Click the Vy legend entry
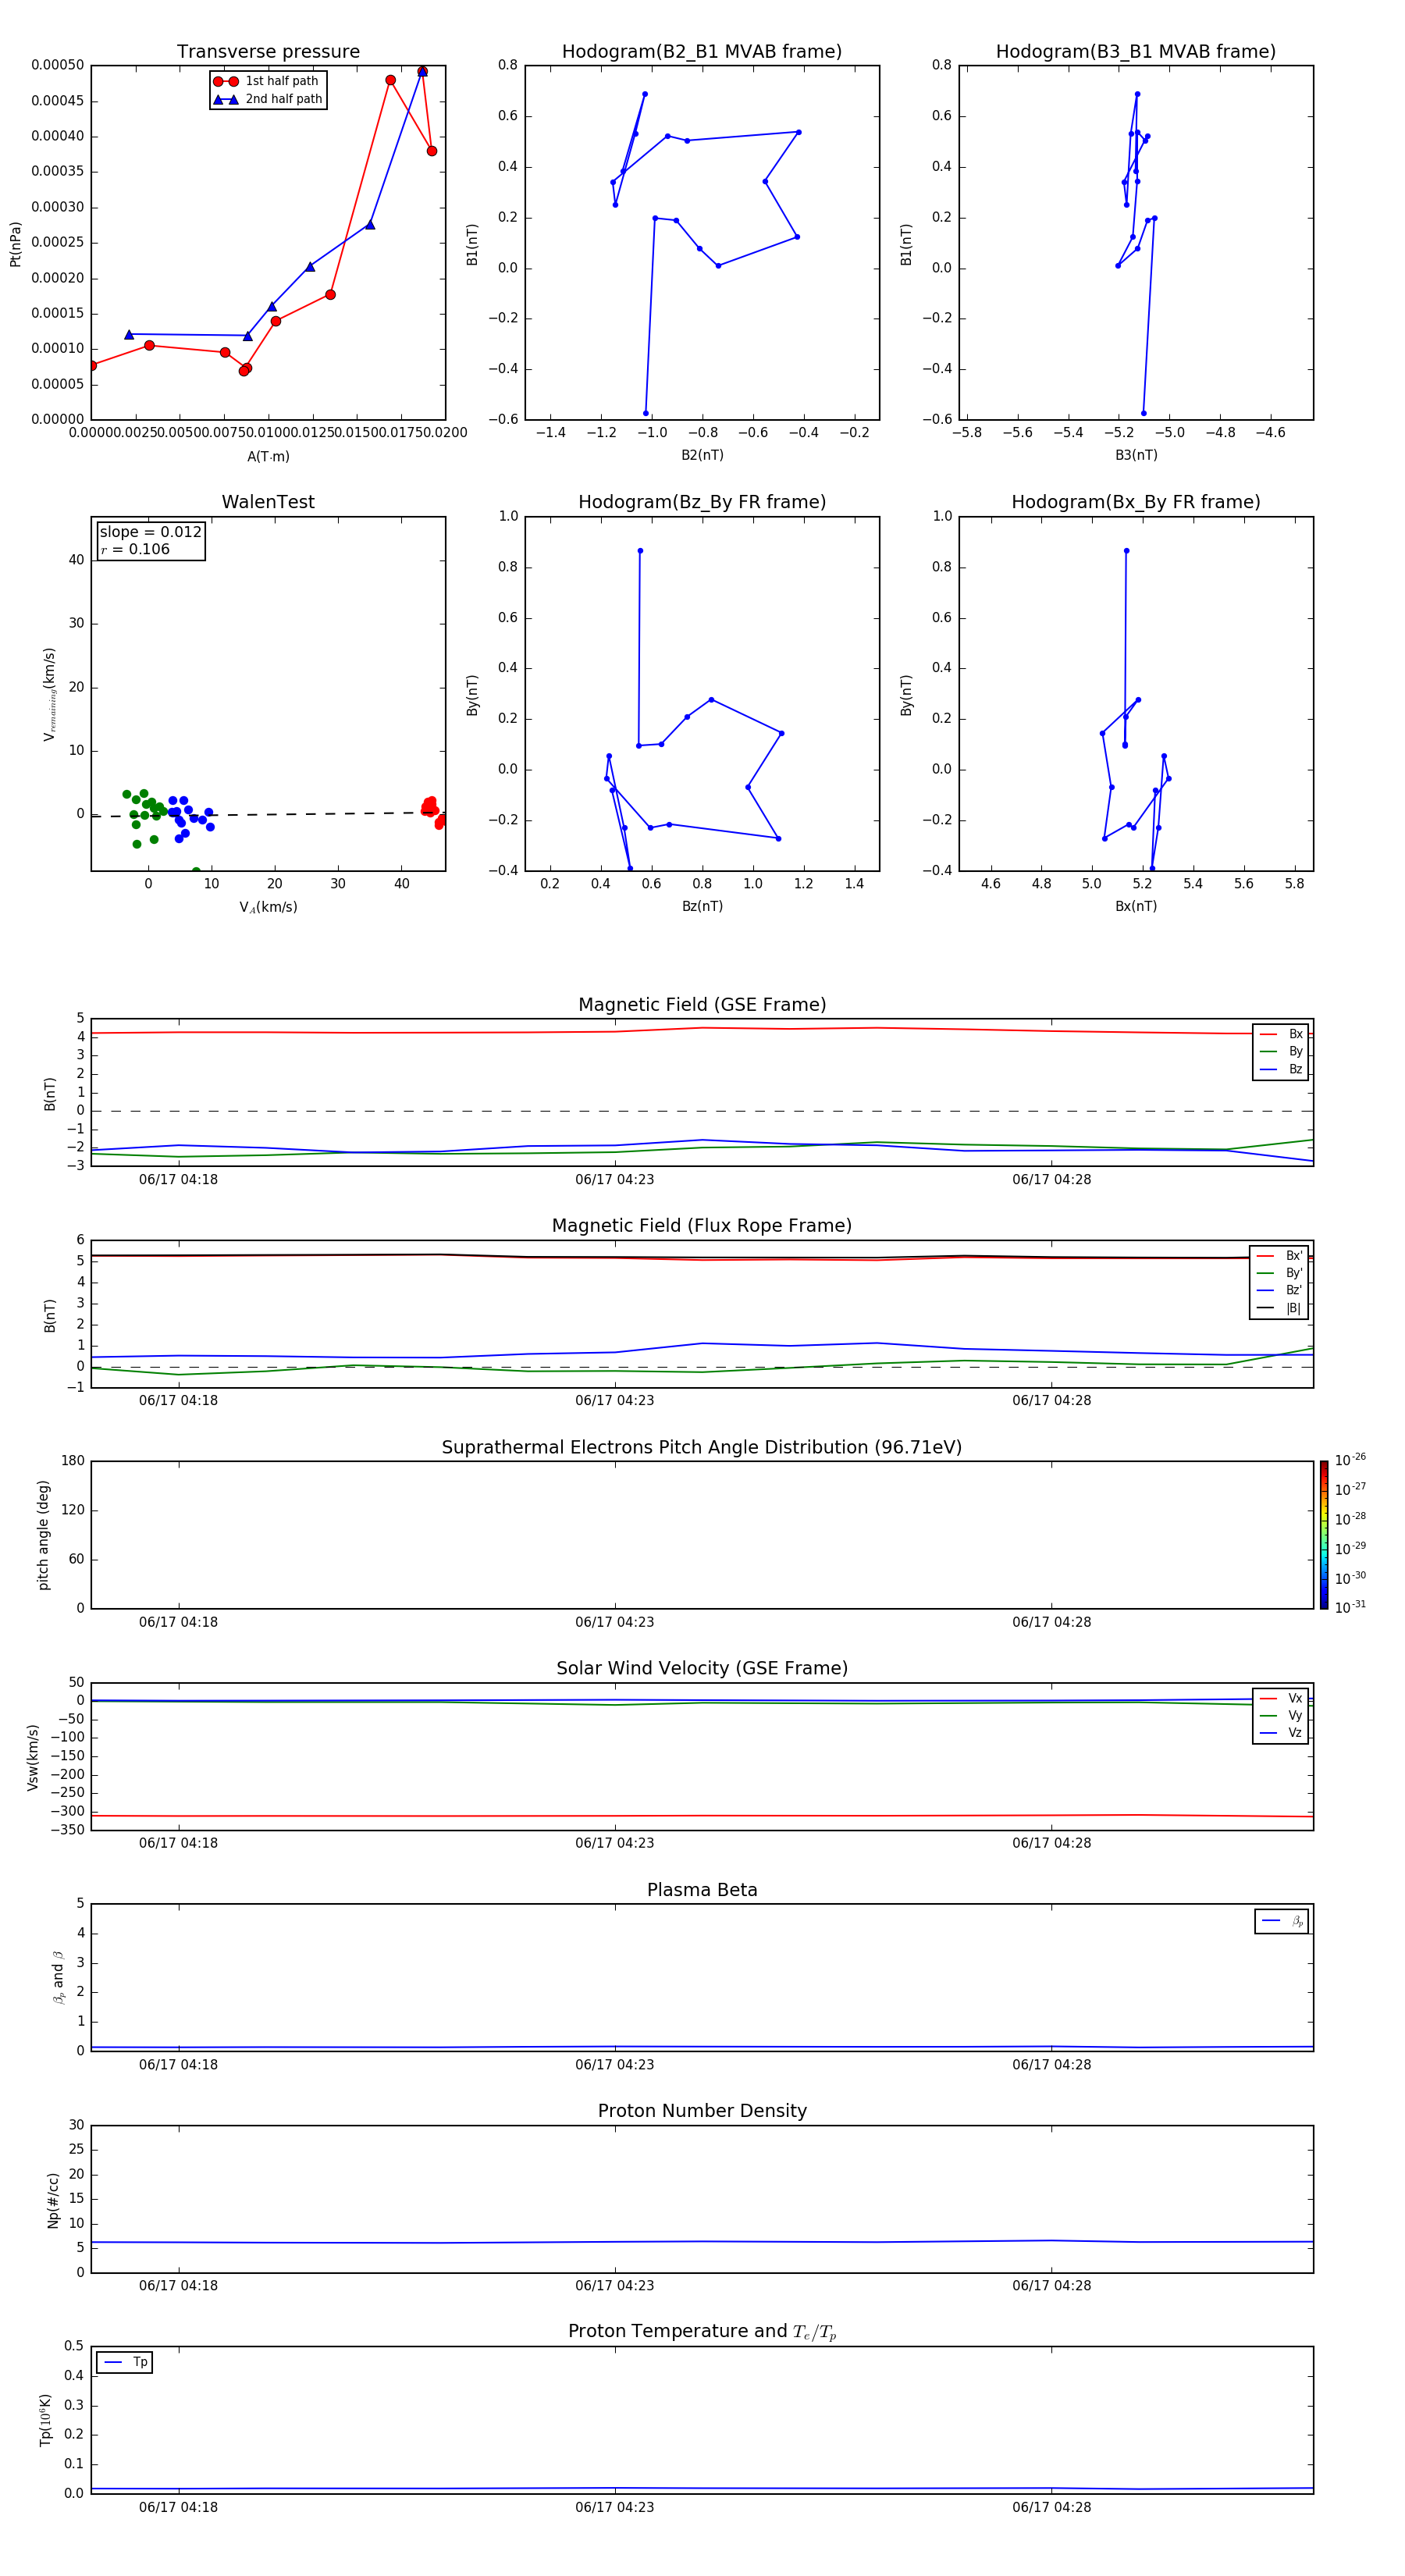 [x=1281, y=1716]
